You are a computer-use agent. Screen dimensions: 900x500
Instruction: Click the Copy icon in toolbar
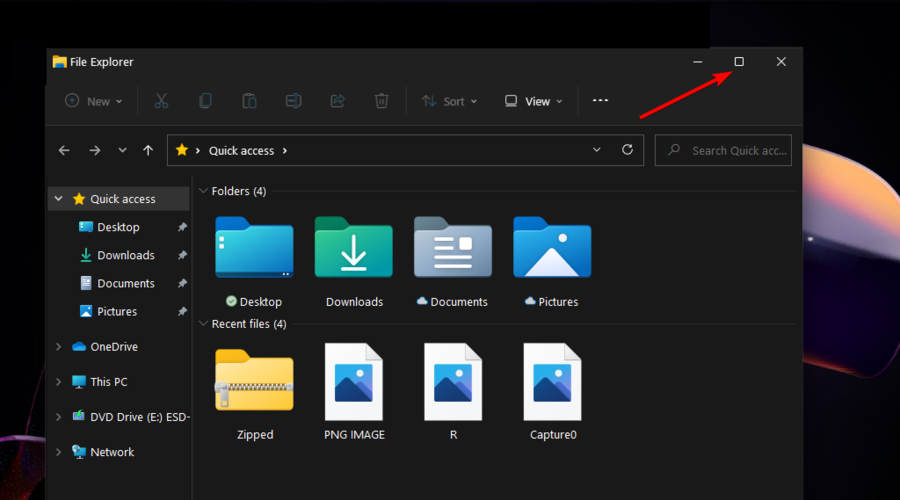(x=205, y=101)
